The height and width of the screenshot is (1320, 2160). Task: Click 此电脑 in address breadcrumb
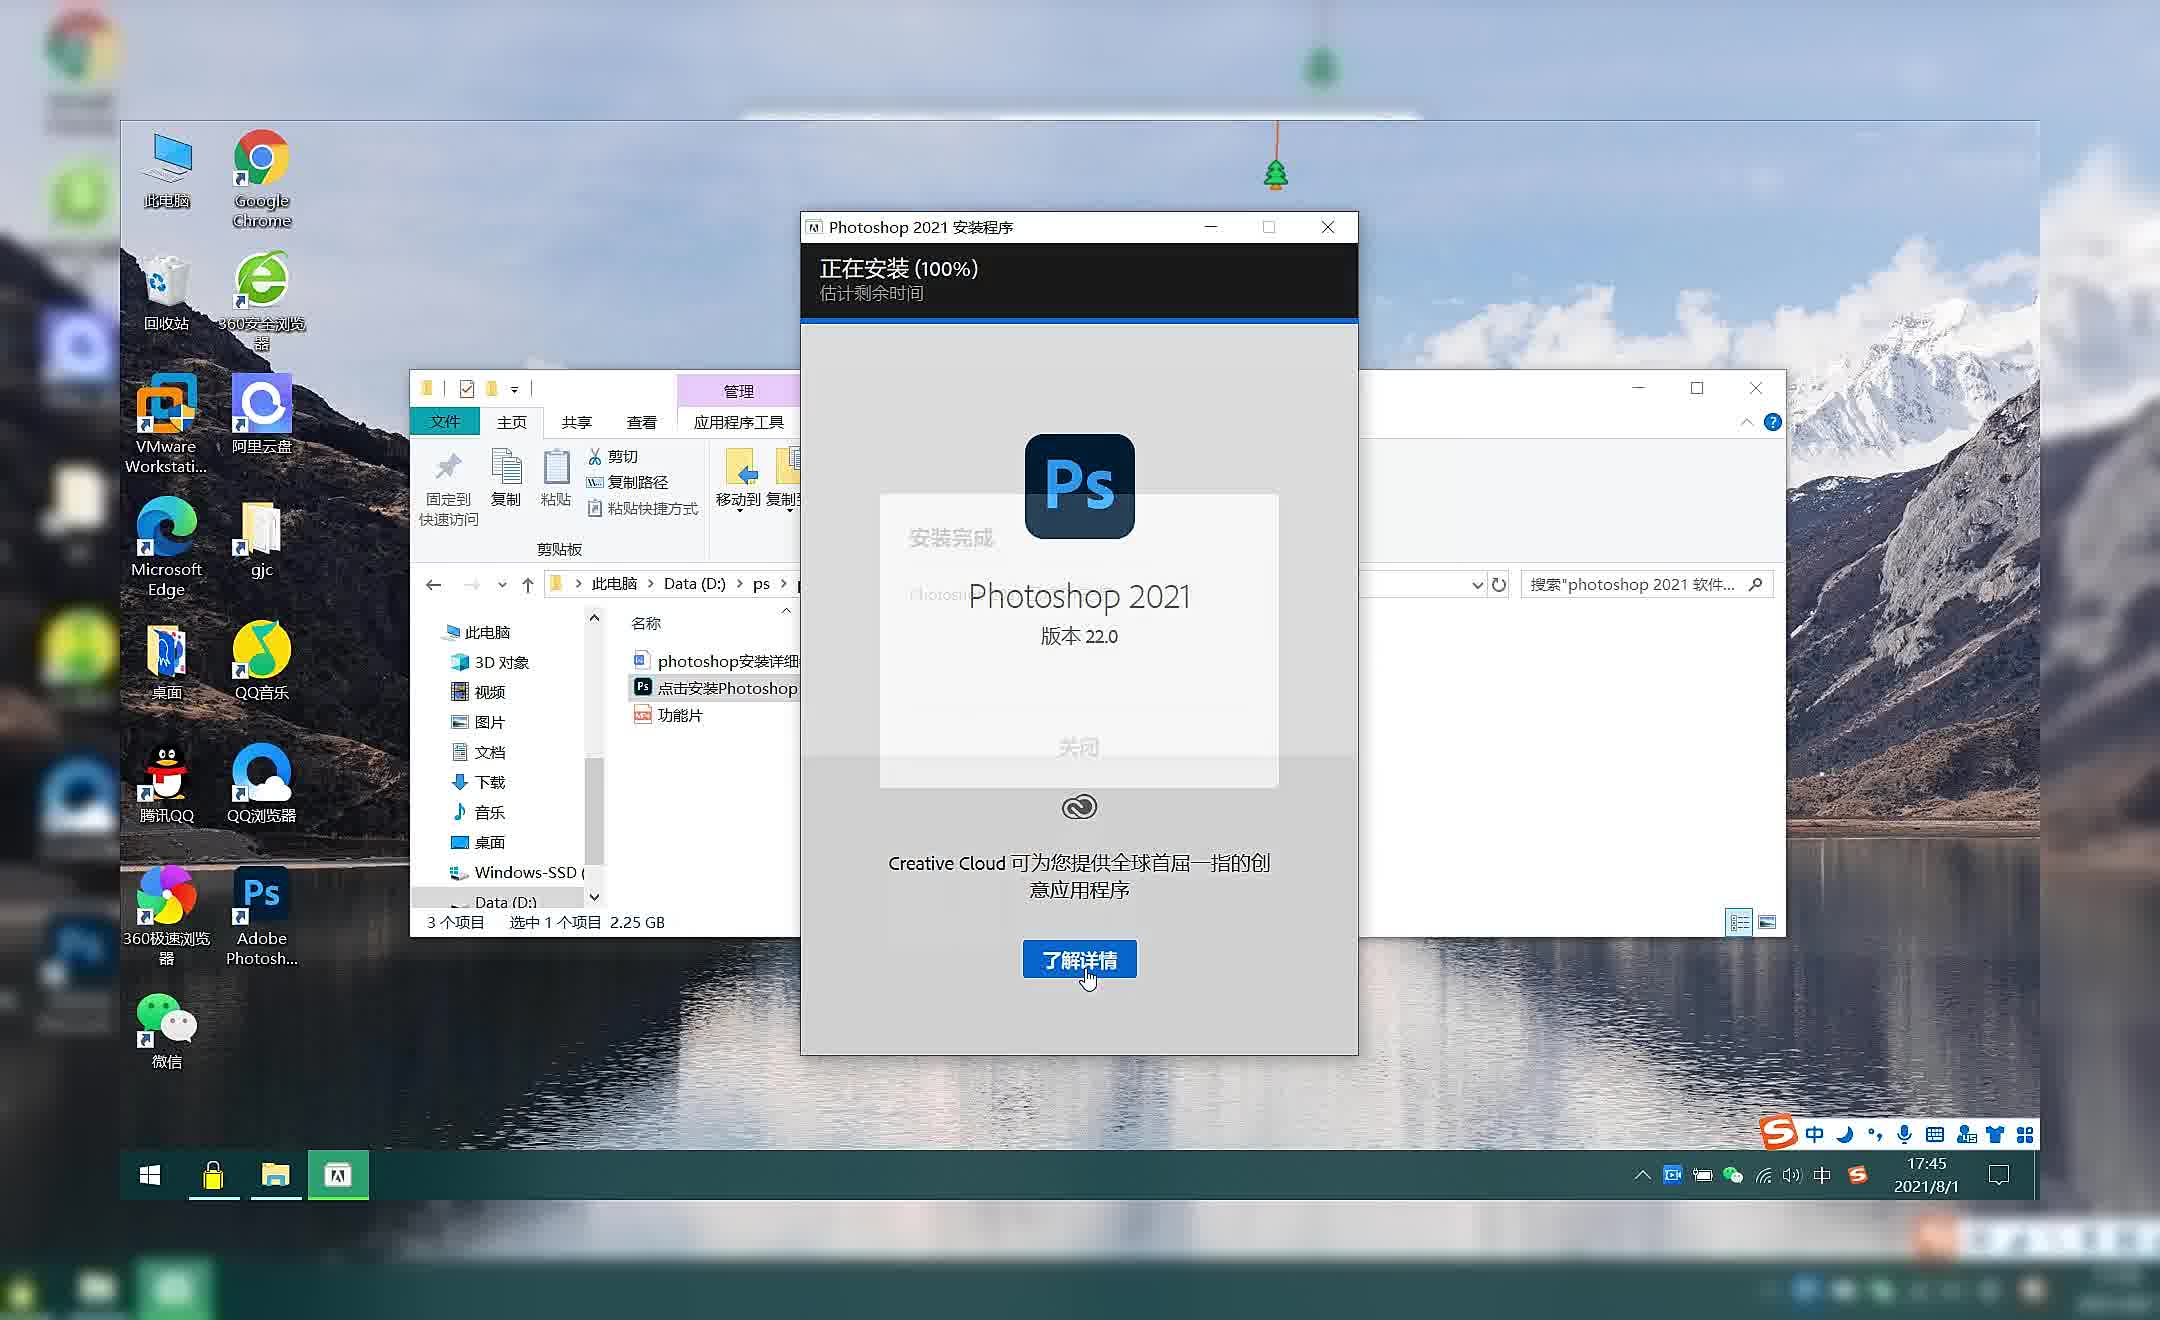click(614, 584)
